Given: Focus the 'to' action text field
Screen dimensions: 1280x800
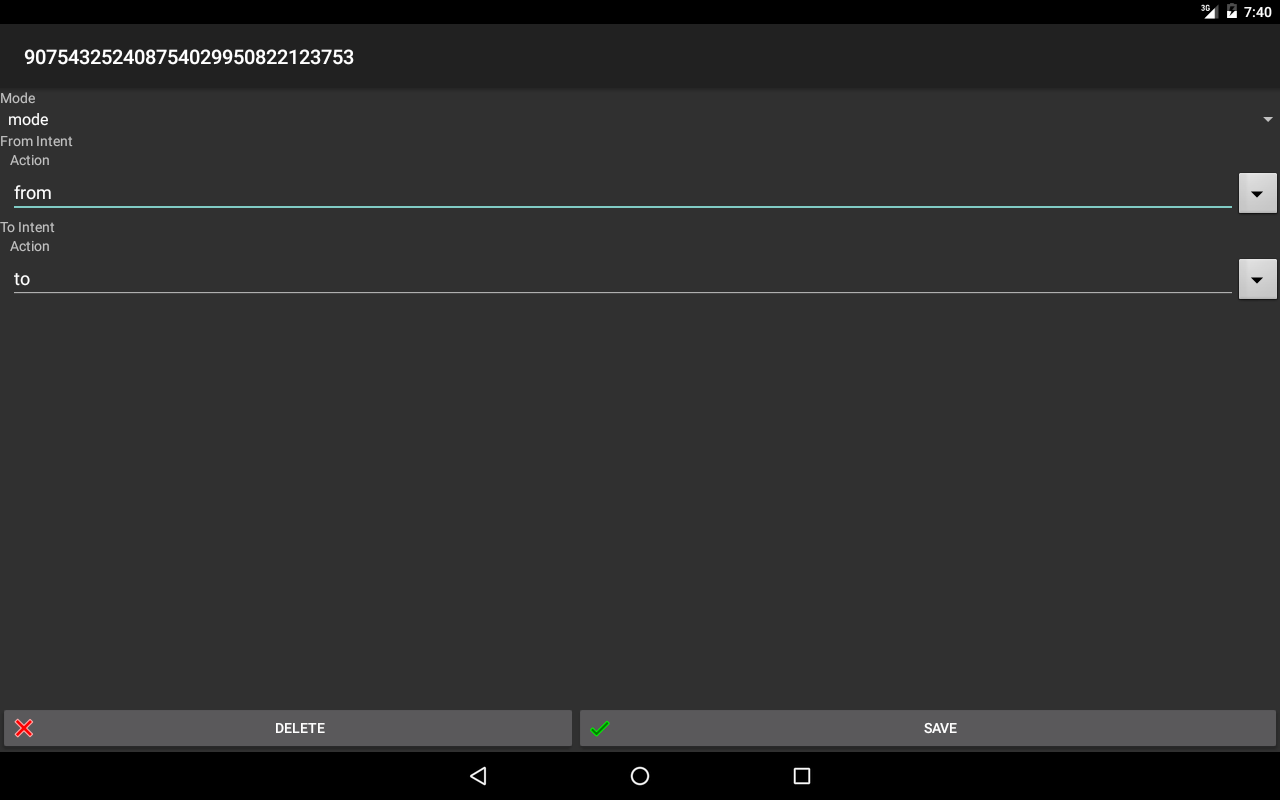Looking at the screenshot, I should [622, 278].
